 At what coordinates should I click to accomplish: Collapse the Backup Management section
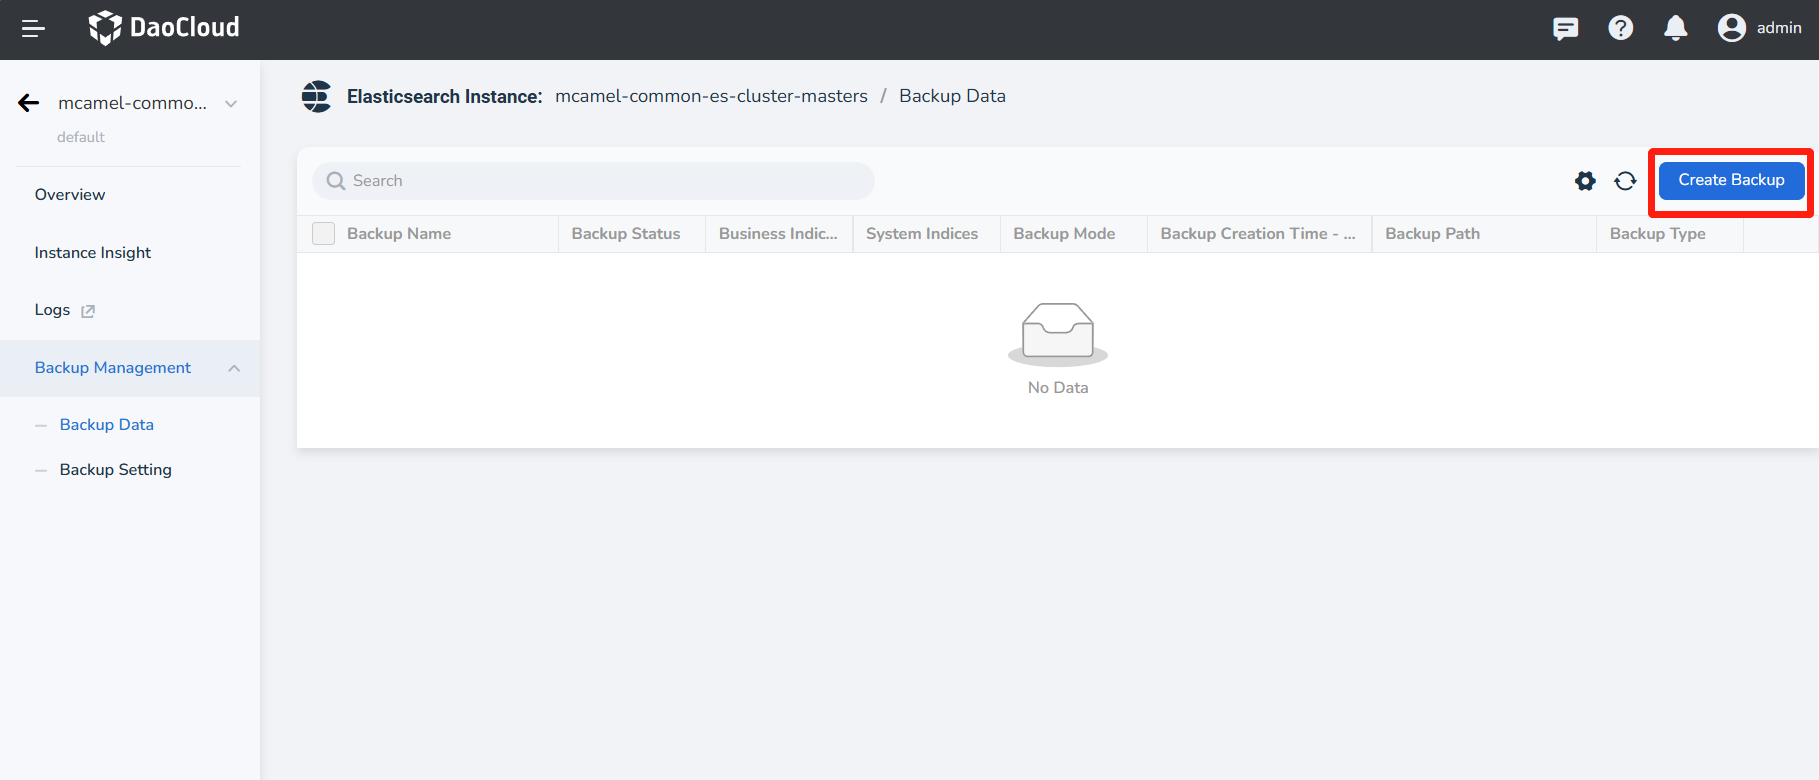[234, 368]
